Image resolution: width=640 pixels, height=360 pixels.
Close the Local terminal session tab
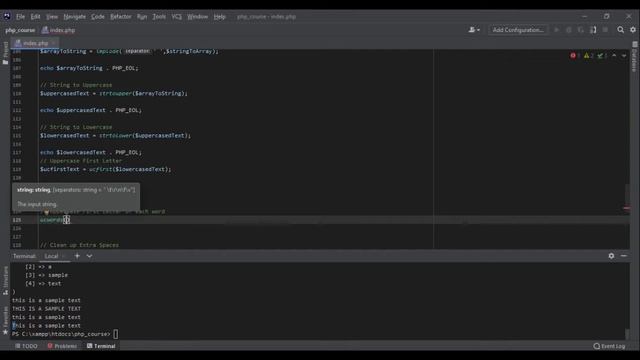[x=64, y=256]
